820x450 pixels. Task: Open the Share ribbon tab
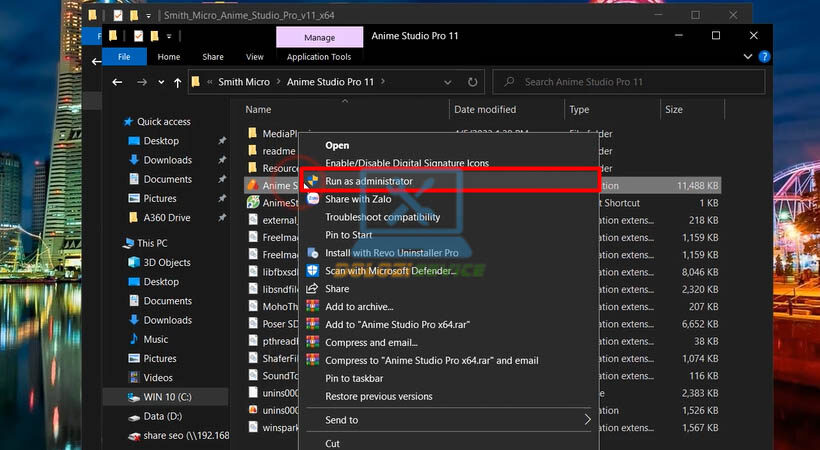point(213,57)
